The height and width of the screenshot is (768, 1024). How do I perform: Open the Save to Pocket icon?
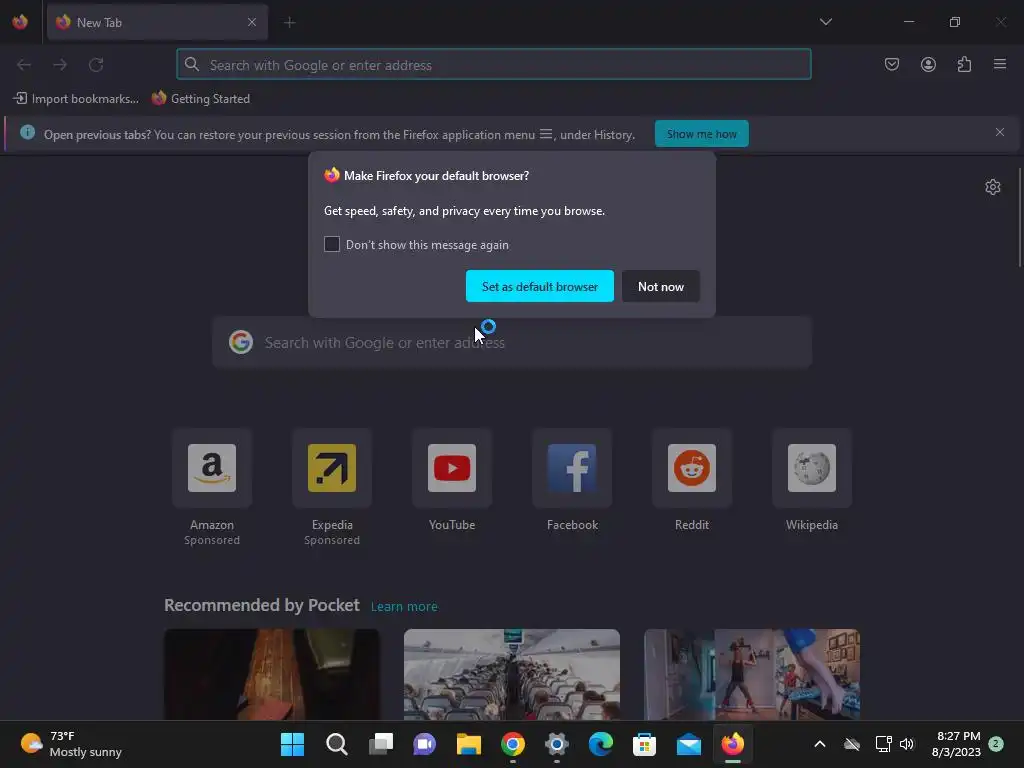(x=892, y=65)
